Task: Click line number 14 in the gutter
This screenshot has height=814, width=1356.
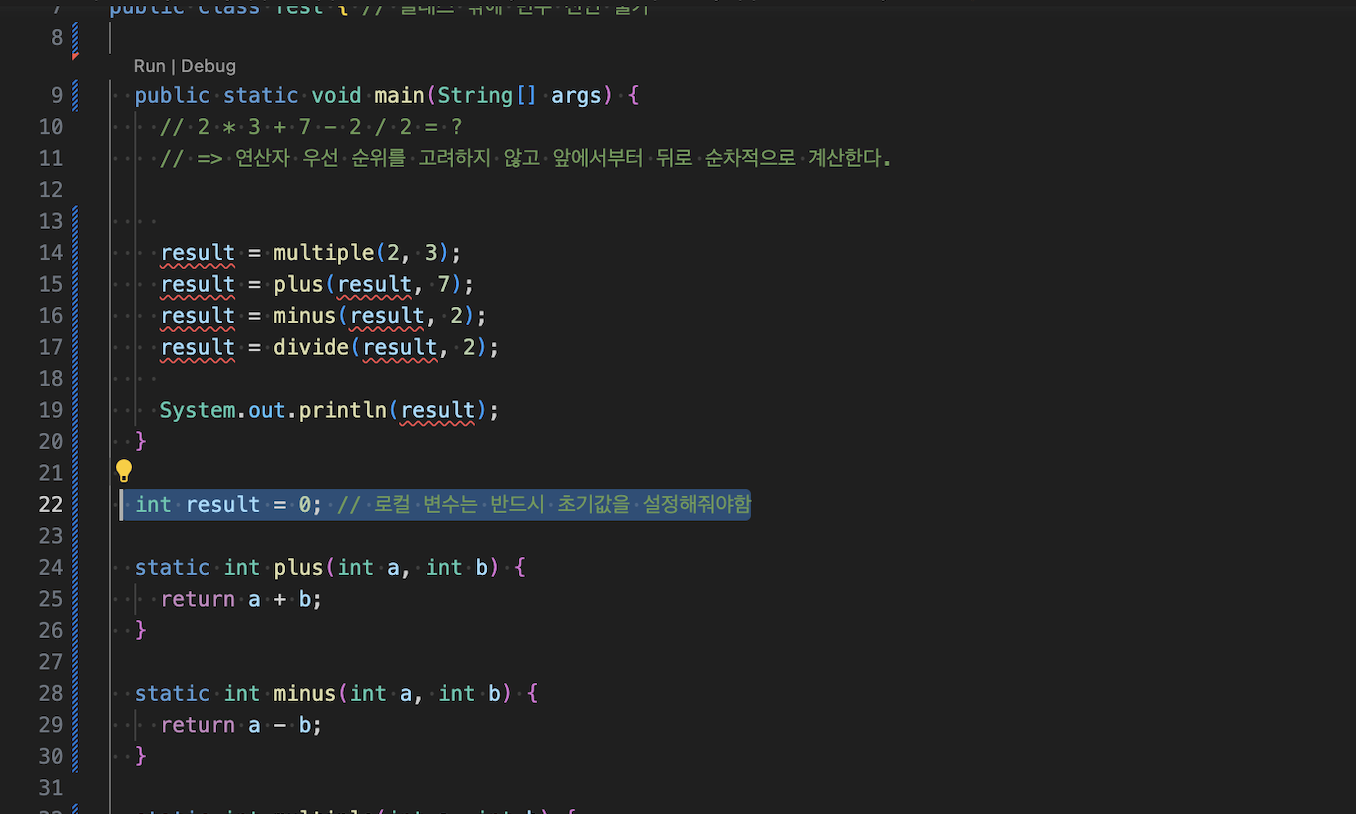Action: point(50,252)
